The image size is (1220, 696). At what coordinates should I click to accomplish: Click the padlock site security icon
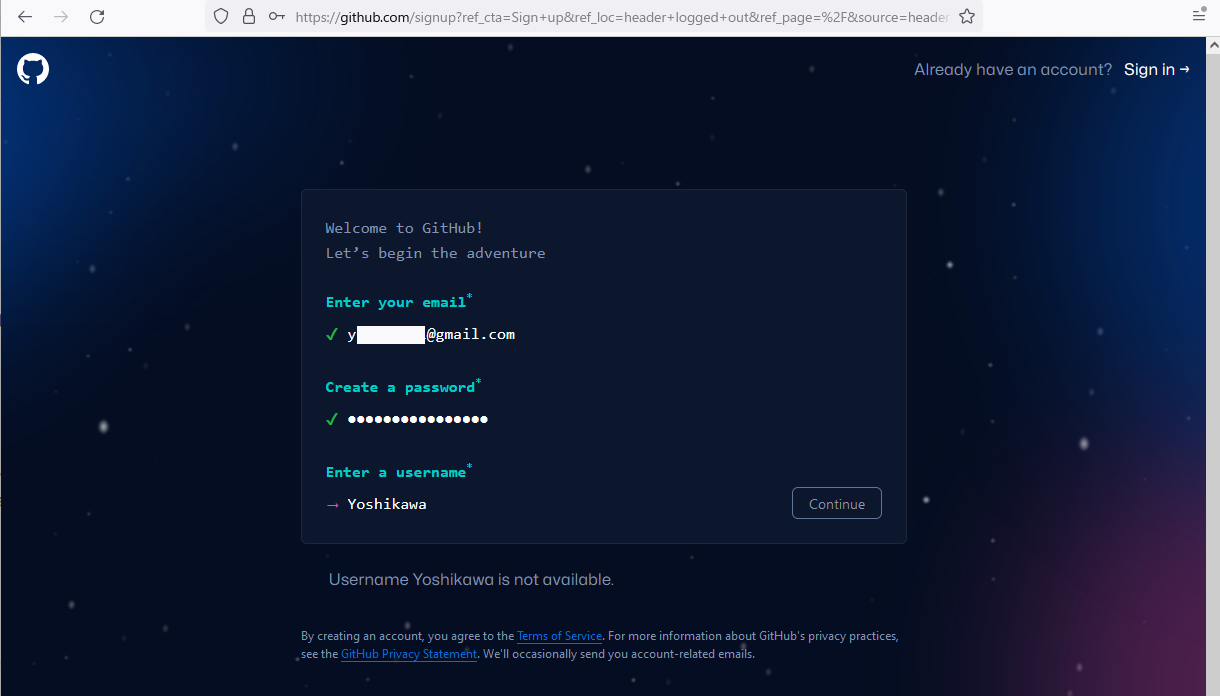click(x=249, y=16)
